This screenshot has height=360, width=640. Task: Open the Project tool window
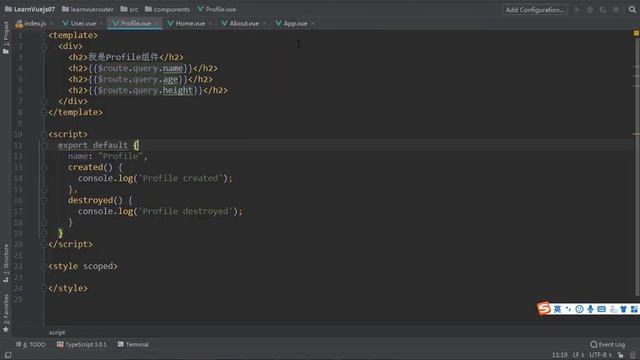6,38
